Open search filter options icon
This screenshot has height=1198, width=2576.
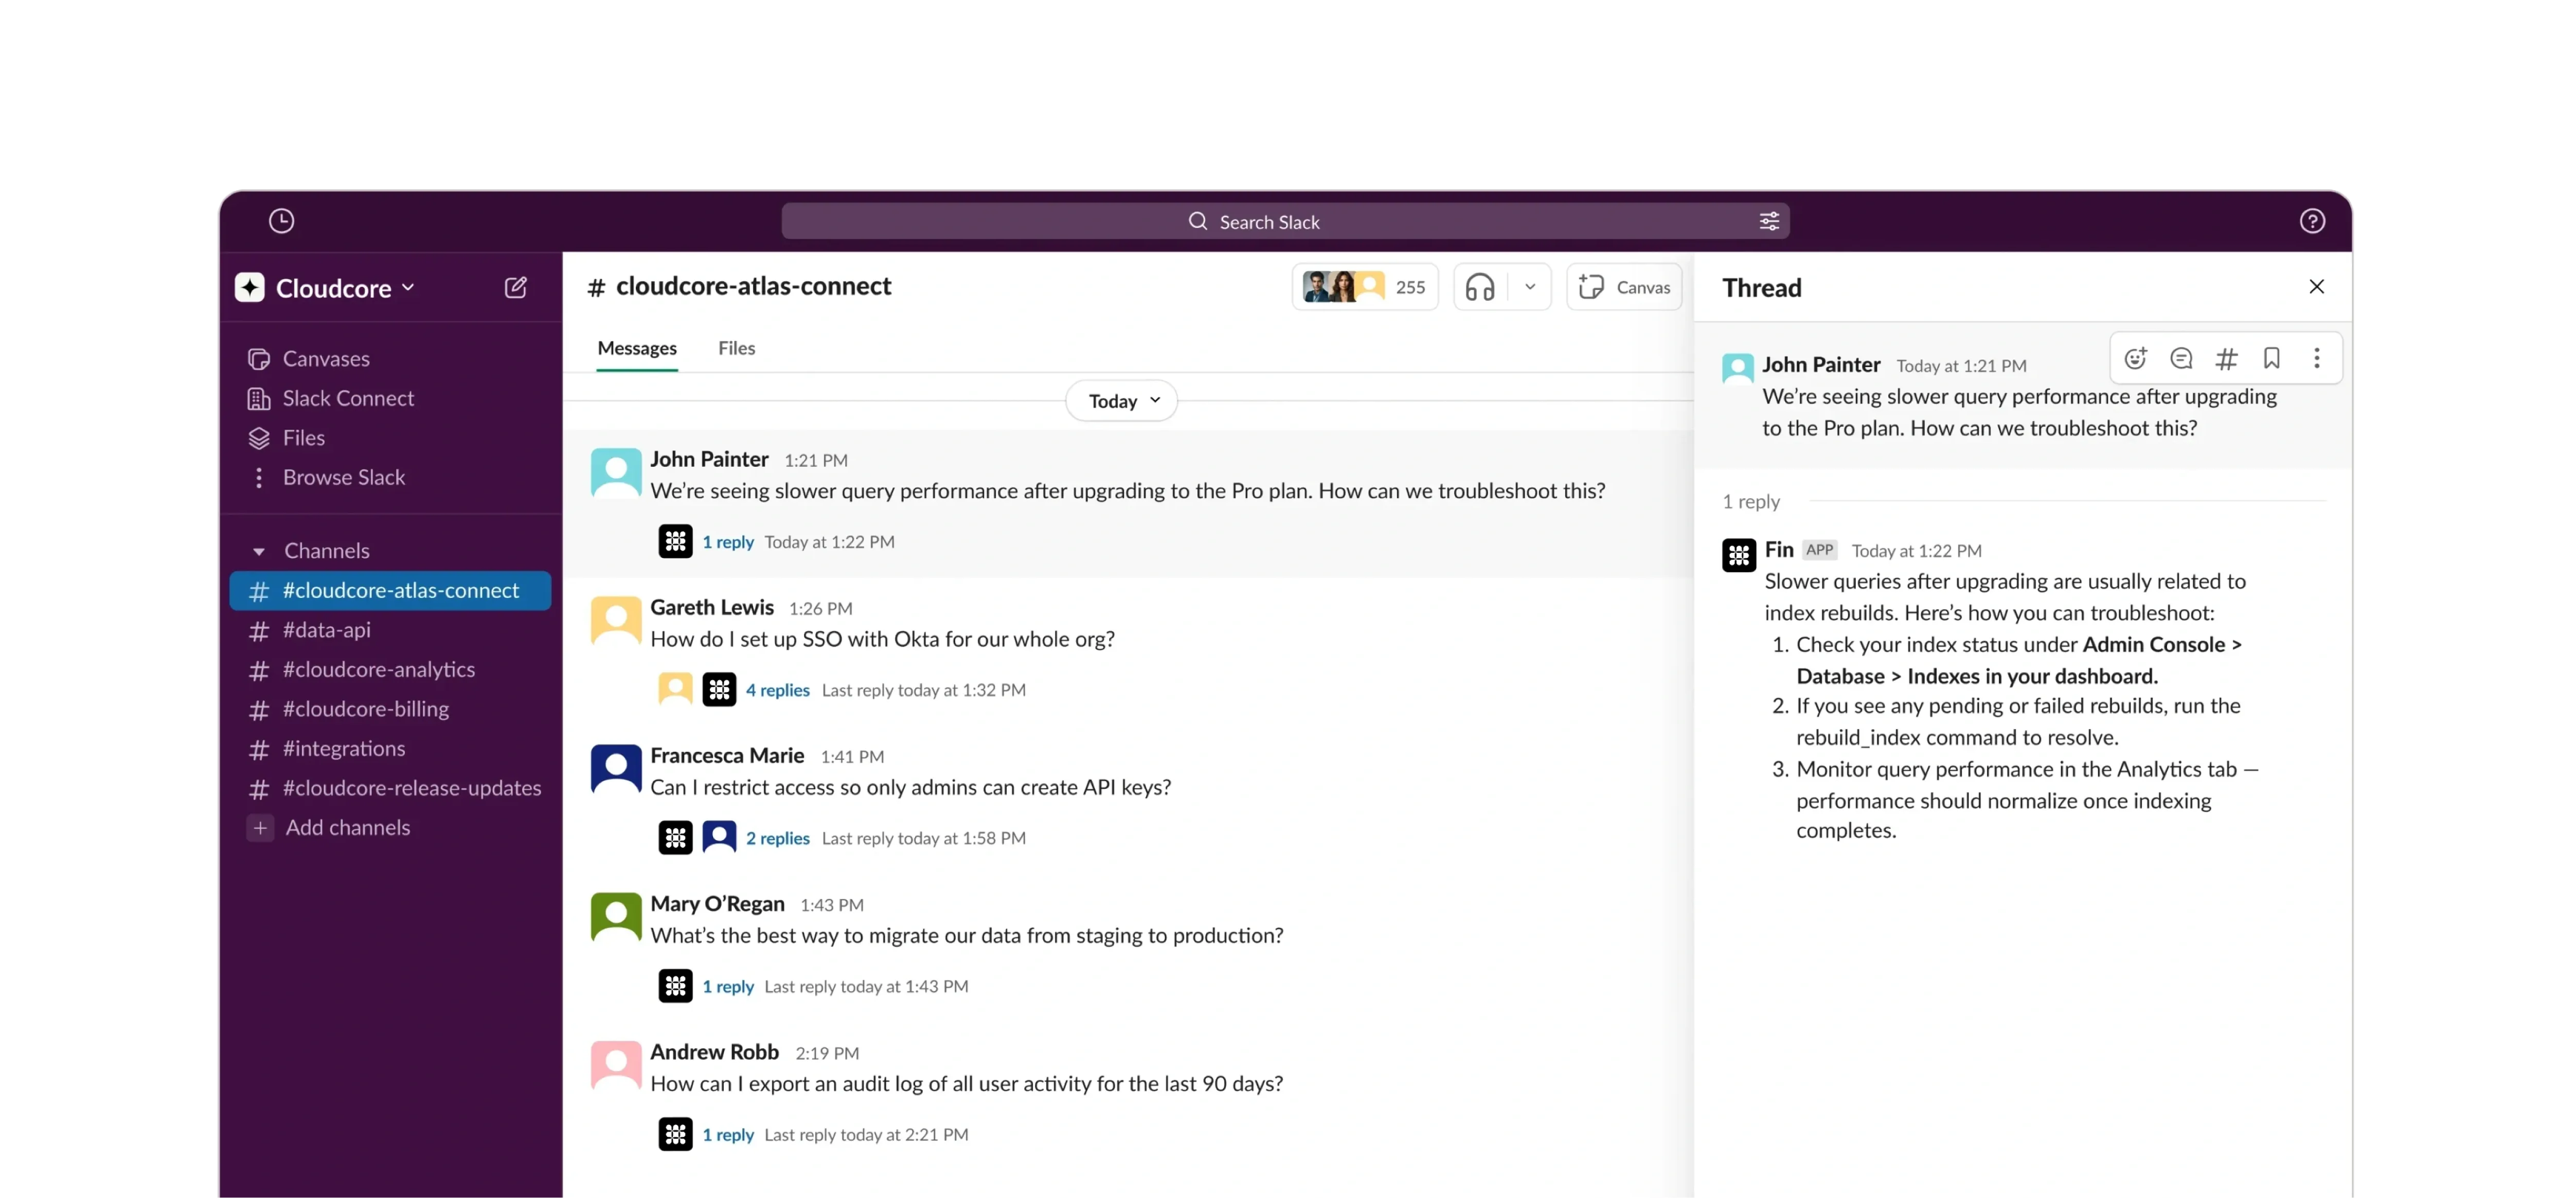pyautogui.click(x=1769, y=221)
